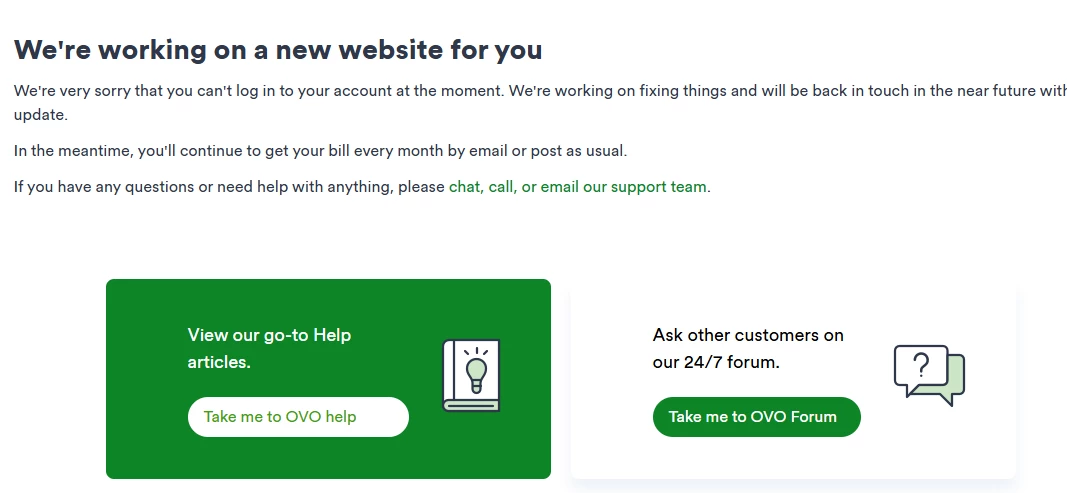1067x493 pixels.
Task: Click the 'In the meantime' billing paragraph
Action: coord(320,151)
